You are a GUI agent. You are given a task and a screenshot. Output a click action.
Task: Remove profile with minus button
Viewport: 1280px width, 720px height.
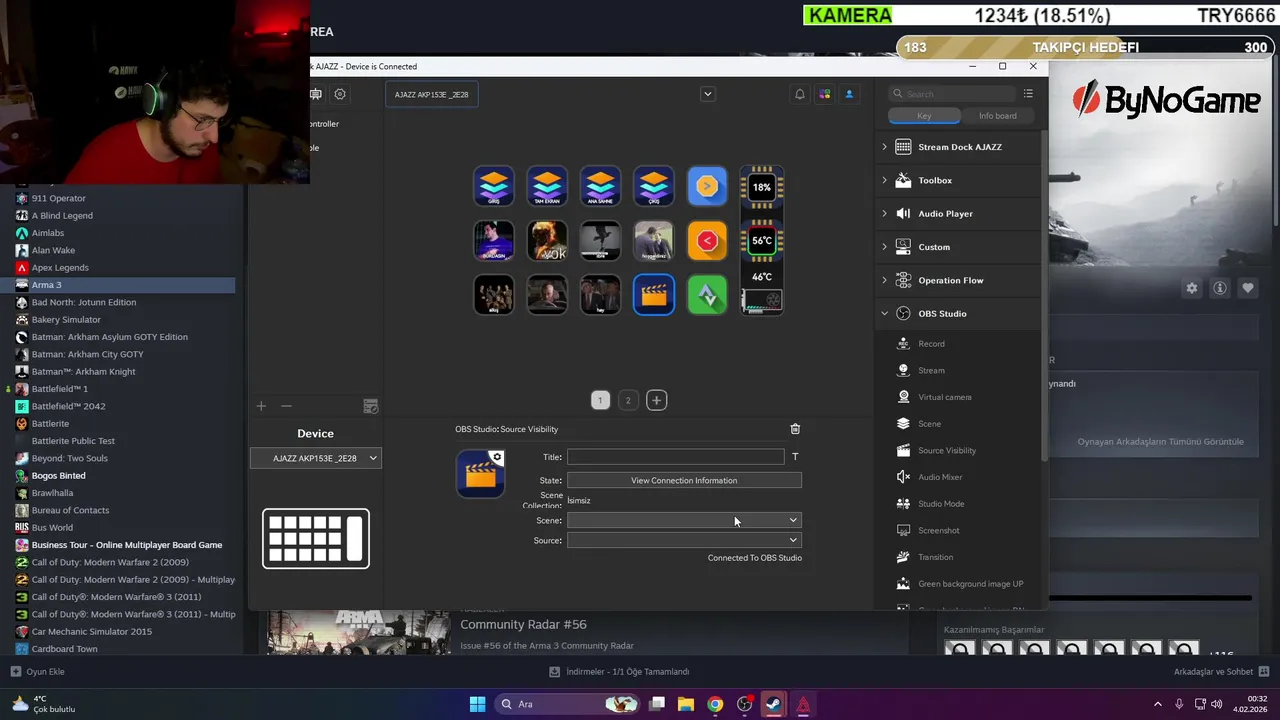click(x=286, y=406)
